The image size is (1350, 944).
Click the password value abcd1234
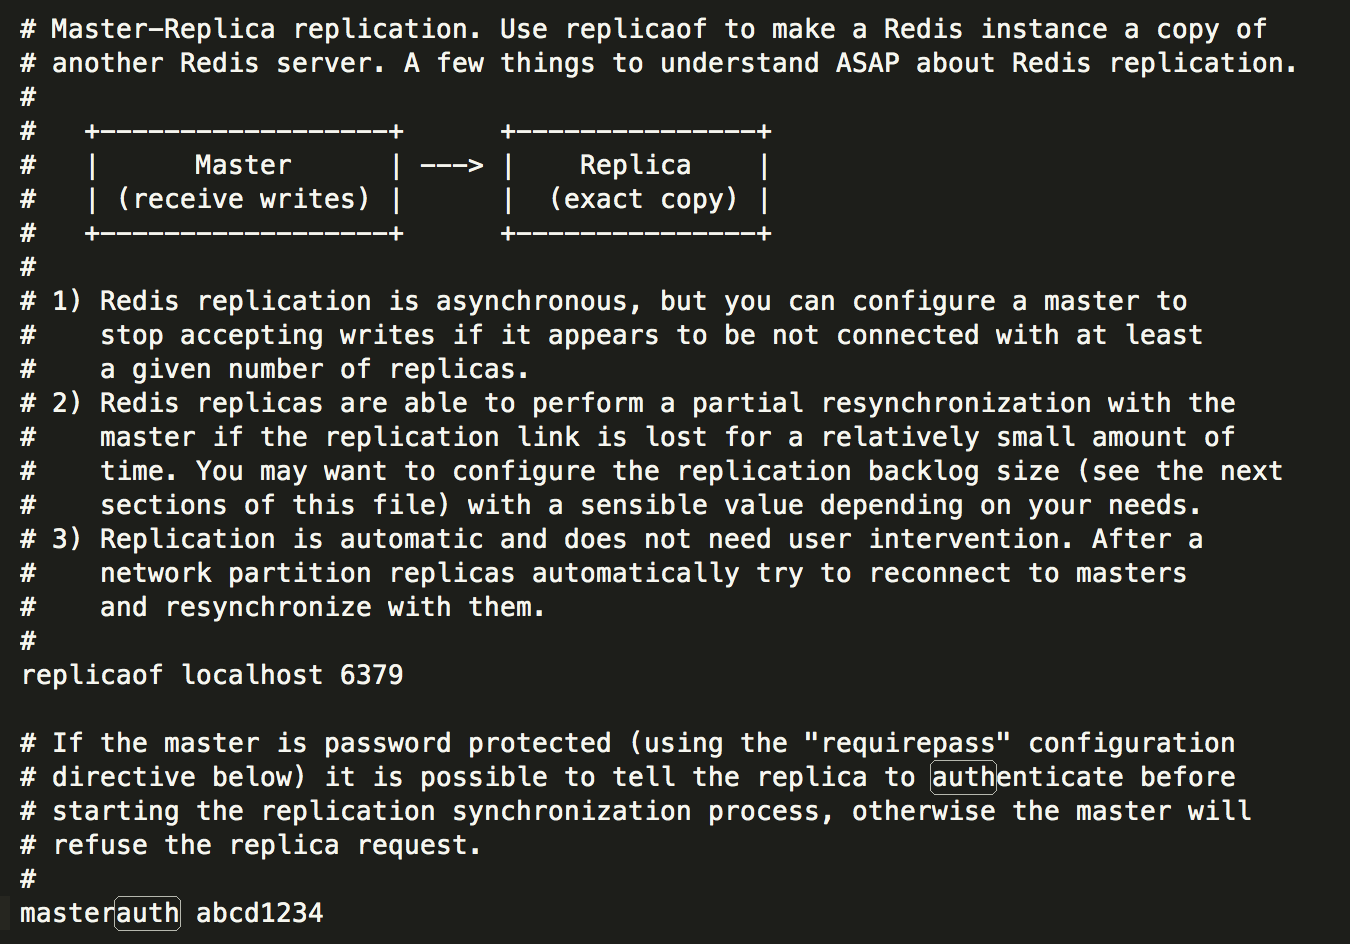pos(259,913)
